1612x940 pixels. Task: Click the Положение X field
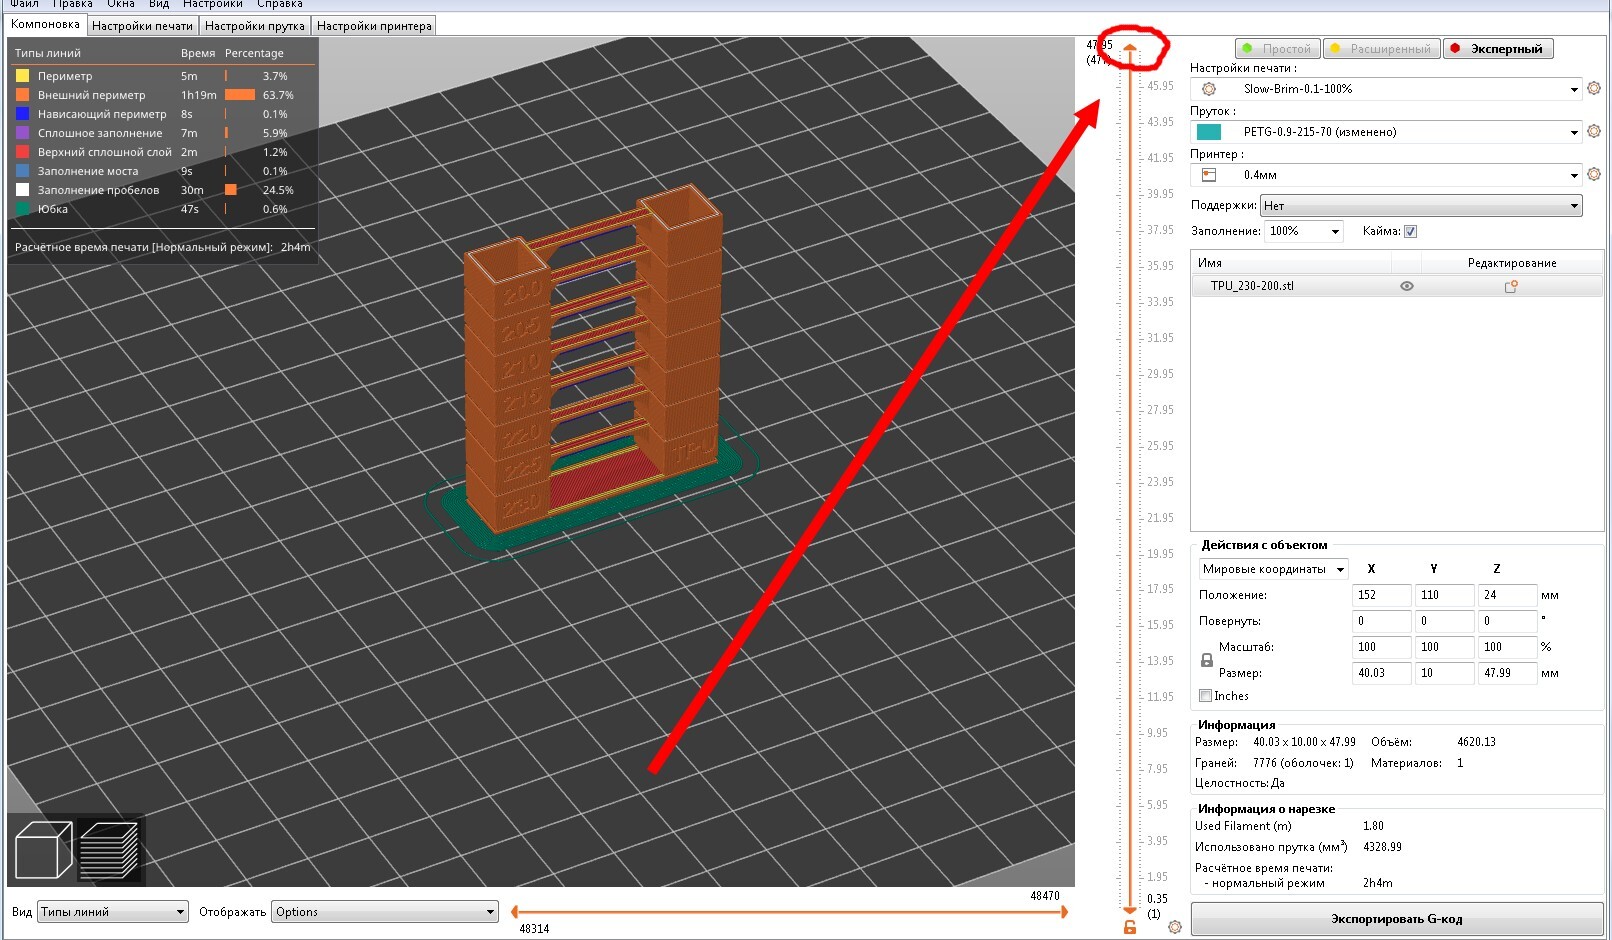(x=1381, y=595)
